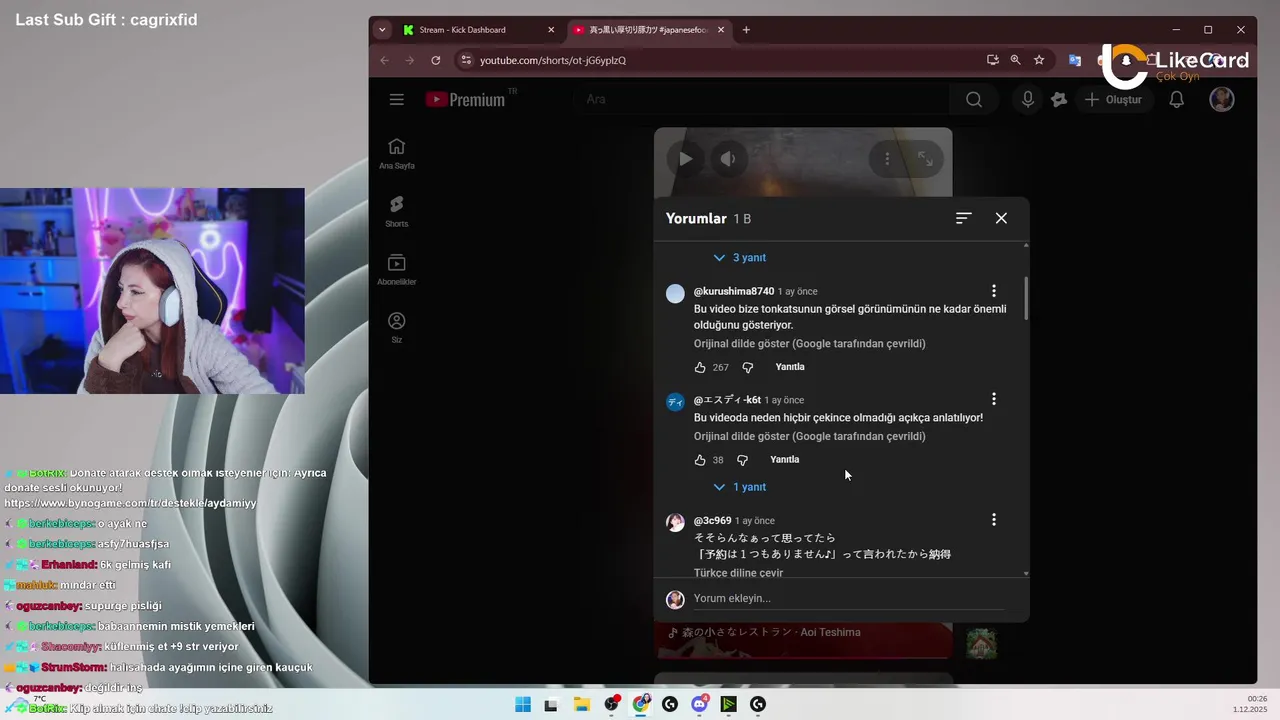The image size is (1280, 720).
Task: Open the Task View taskbar icon
Action: tap(551, 704)
